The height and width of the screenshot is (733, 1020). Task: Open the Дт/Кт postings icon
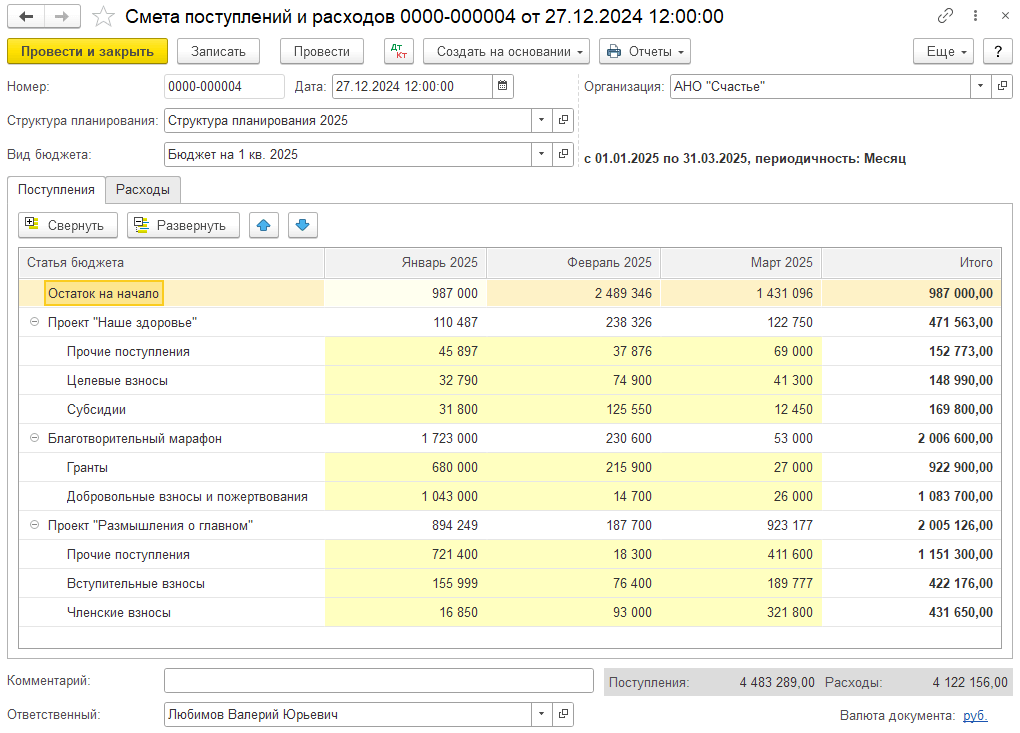coord(398,51)
